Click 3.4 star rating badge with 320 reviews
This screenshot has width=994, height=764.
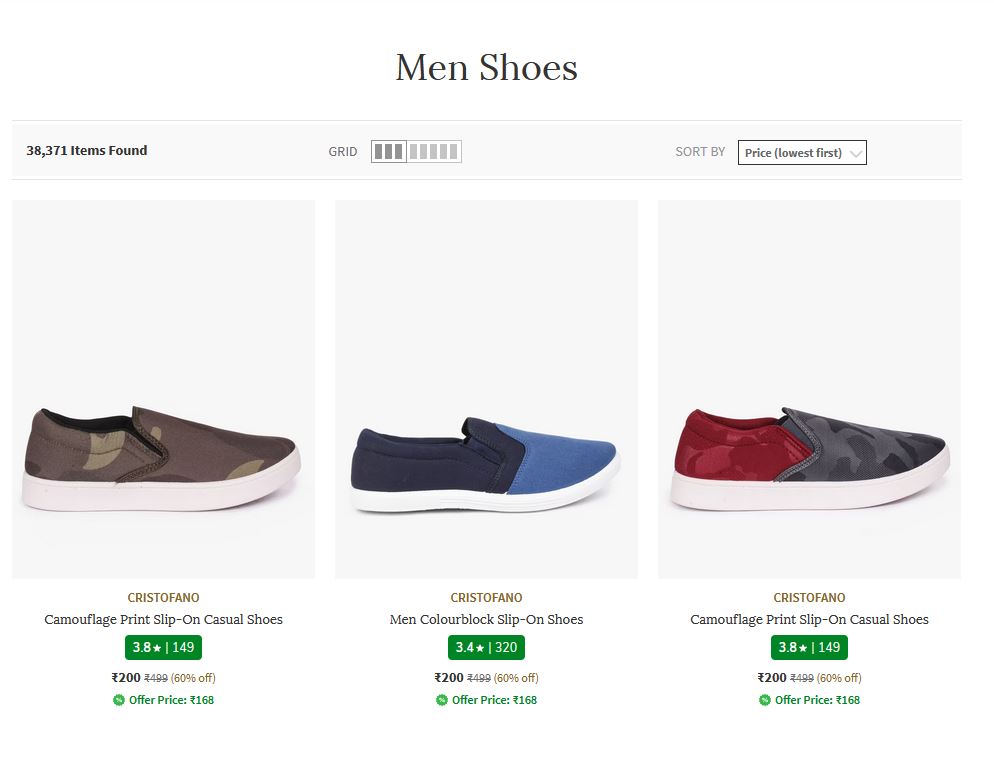click(486, 647)
